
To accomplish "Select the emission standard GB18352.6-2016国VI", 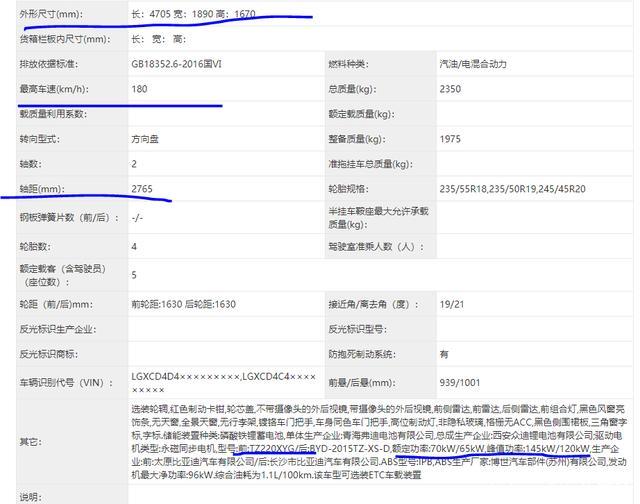I will (176, 64).
